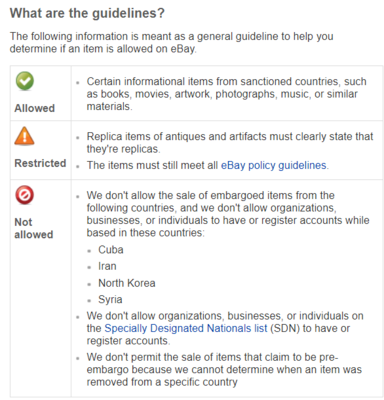Click the pre-embargo items paragraph
The height and width of the screenshot is (400, 384).
click(x=224, y=370)
